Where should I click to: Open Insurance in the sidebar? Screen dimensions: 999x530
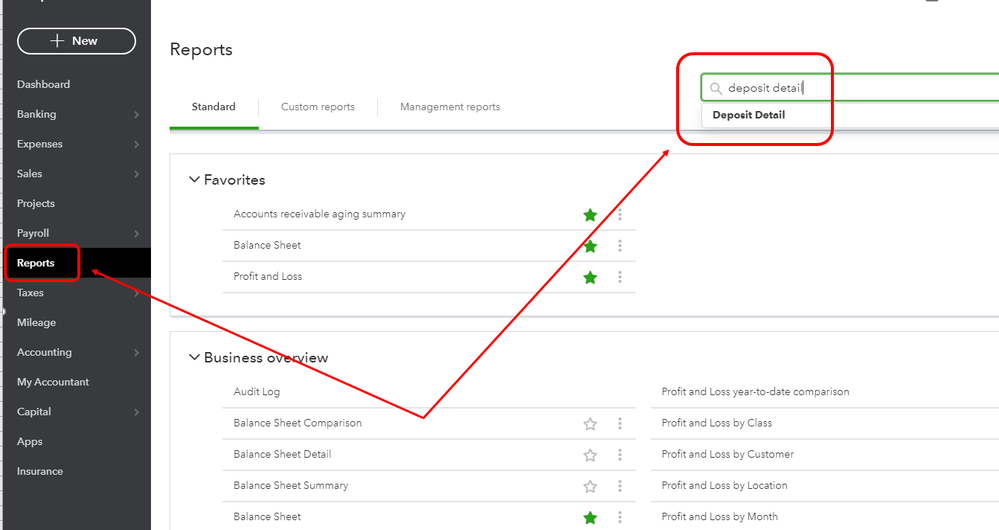40,471
